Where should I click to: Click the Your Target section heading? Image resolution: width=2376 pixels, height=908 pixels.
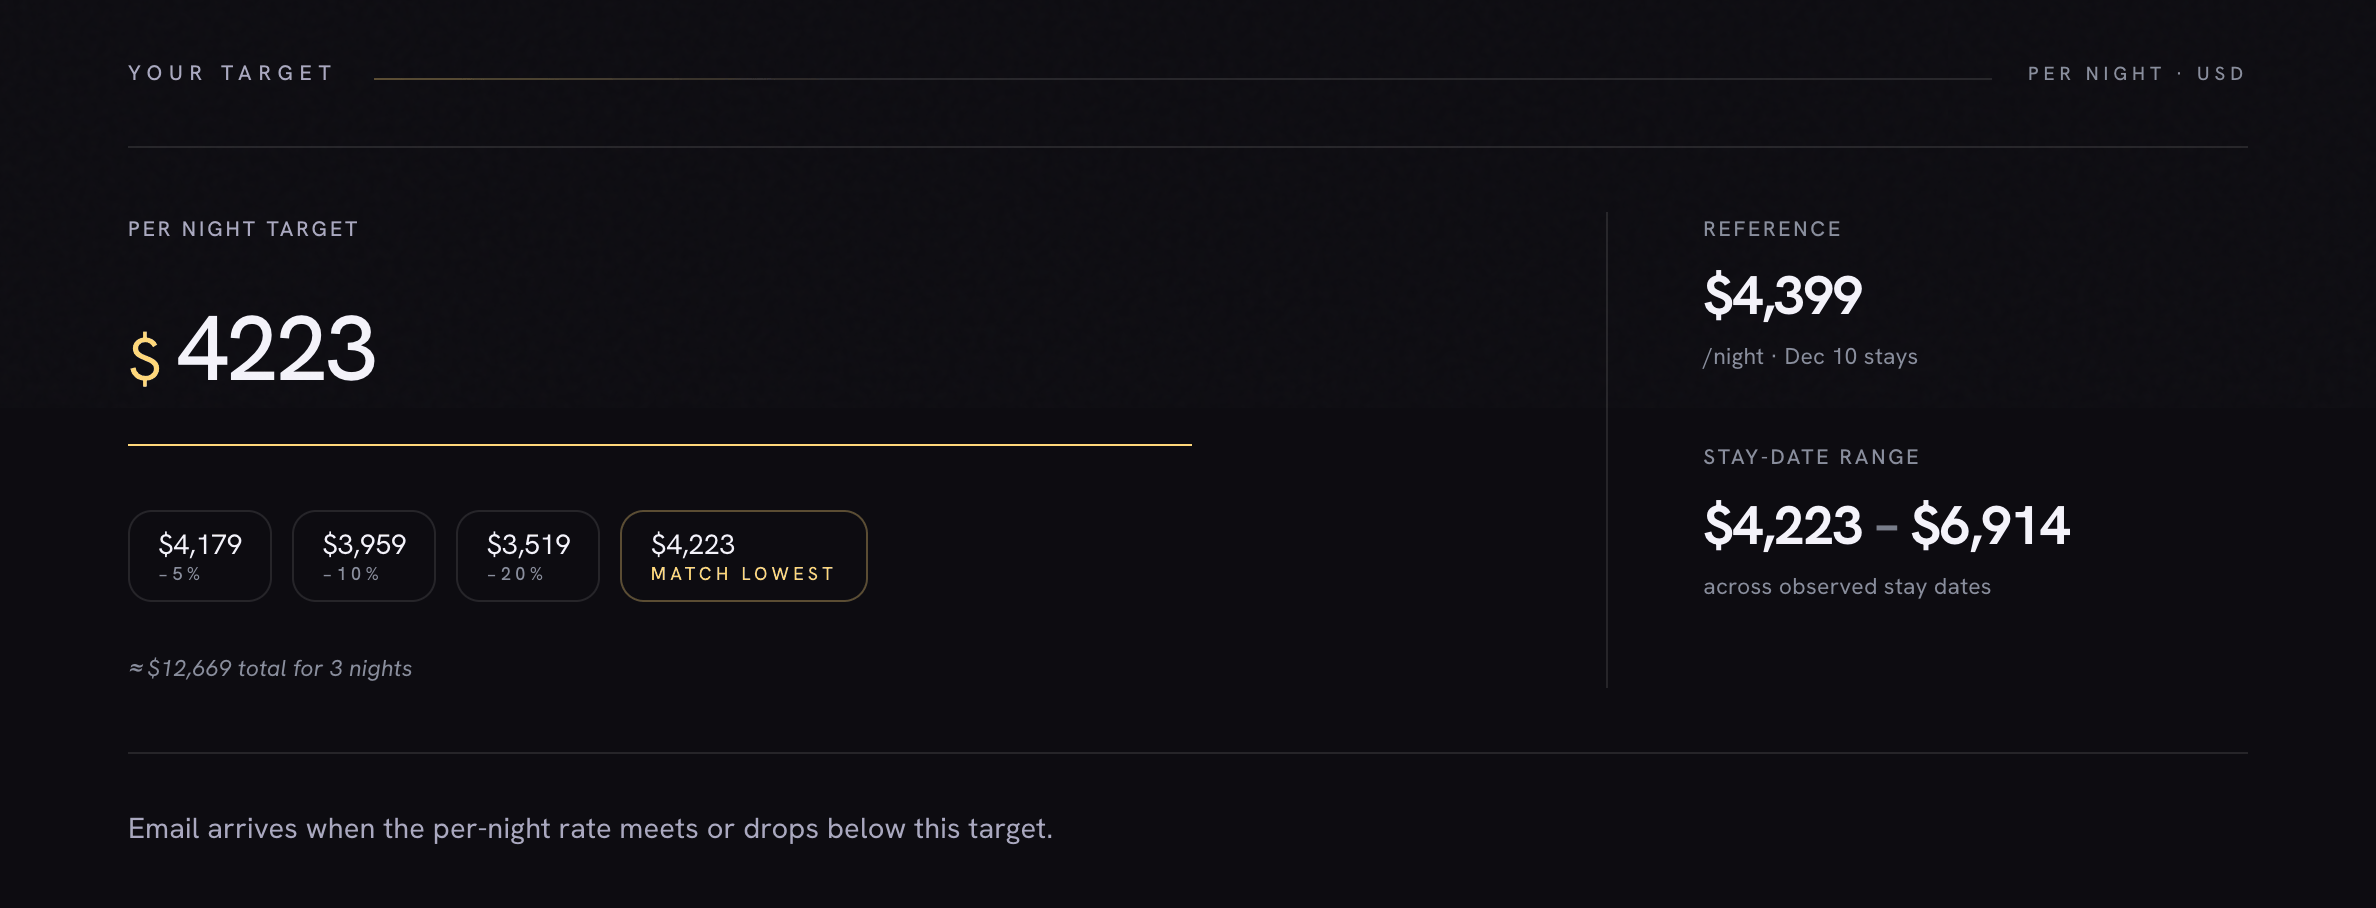[231, 73]
